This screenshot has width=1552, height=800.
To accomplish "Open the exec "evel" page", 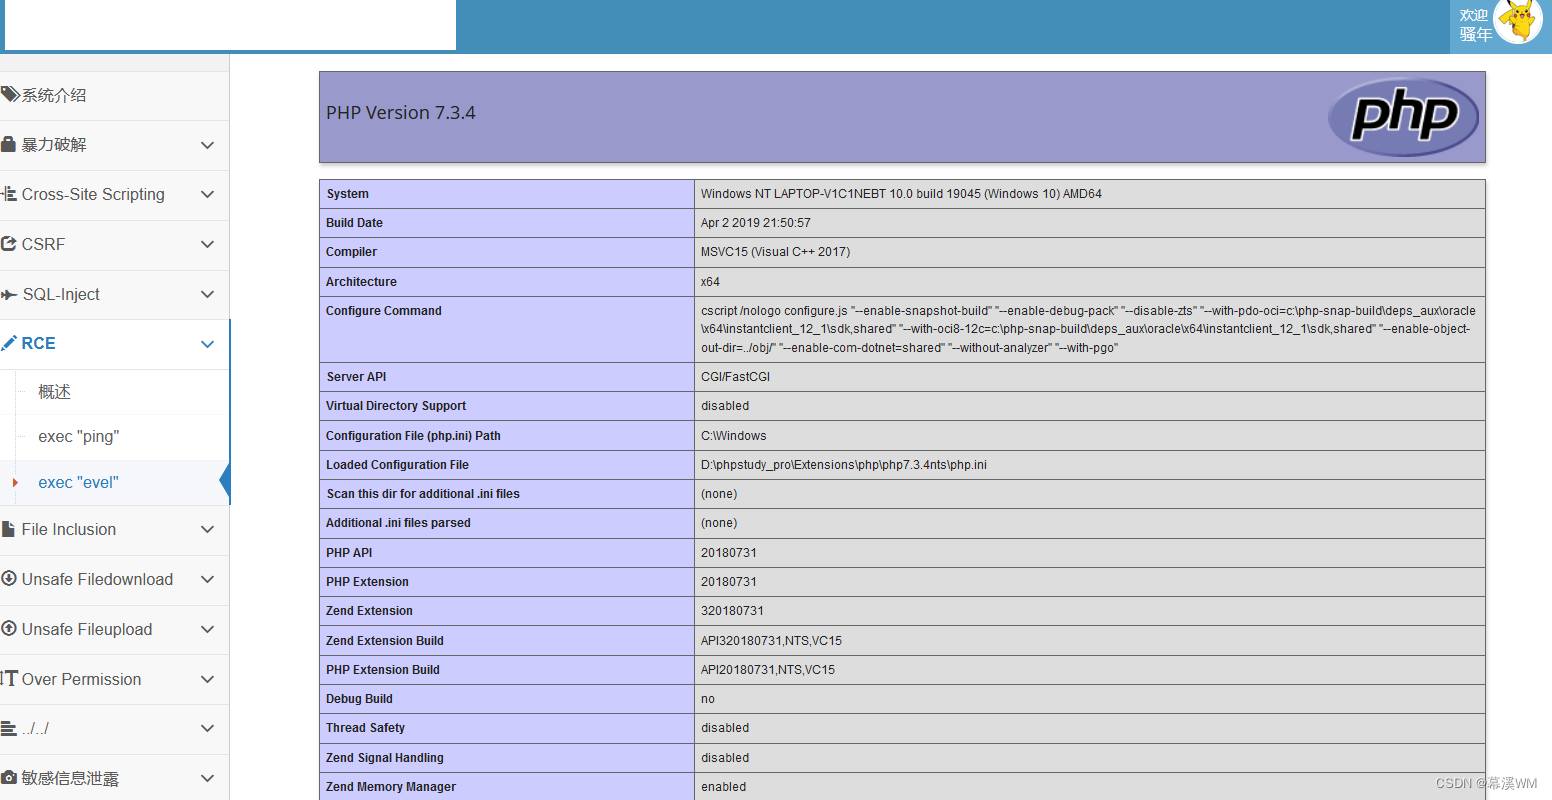I will coord(114,482).
